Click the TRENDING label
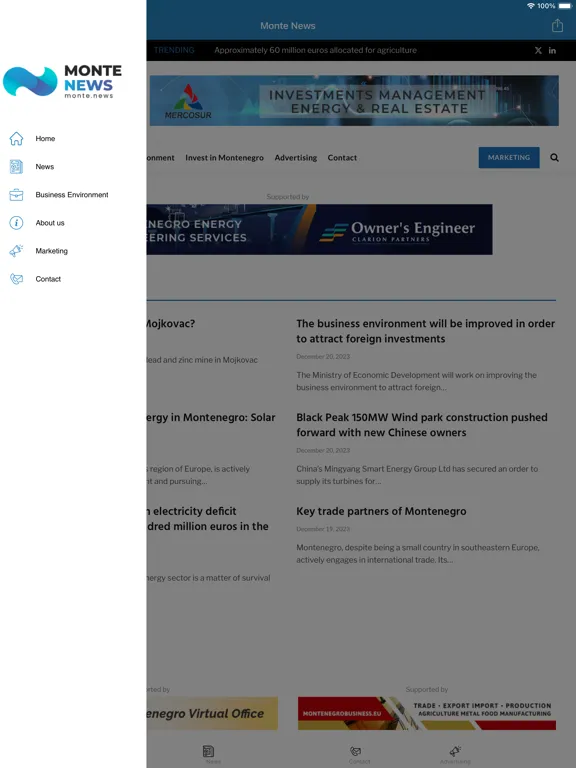This screenshot has height=768, width=576. [174, 50]
